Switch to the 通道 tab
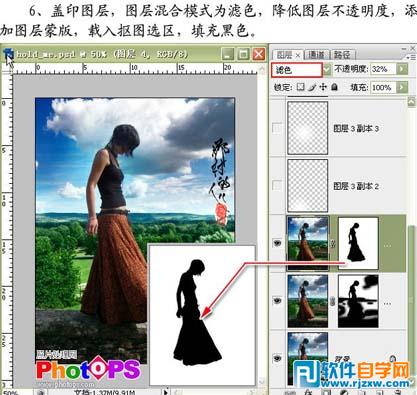This screenshot has height=395, width=417. point(316,55)
